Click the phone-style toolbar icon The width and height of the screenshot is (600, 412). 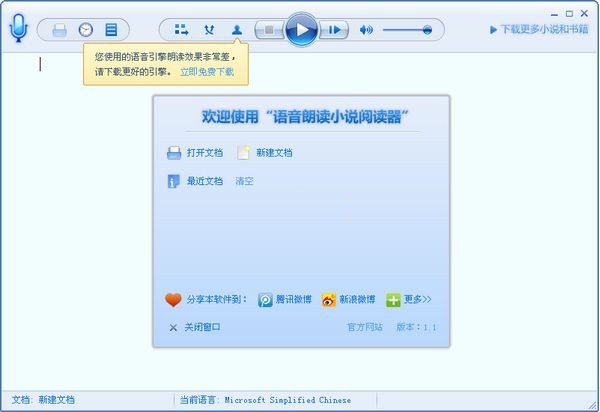[209, 29]
